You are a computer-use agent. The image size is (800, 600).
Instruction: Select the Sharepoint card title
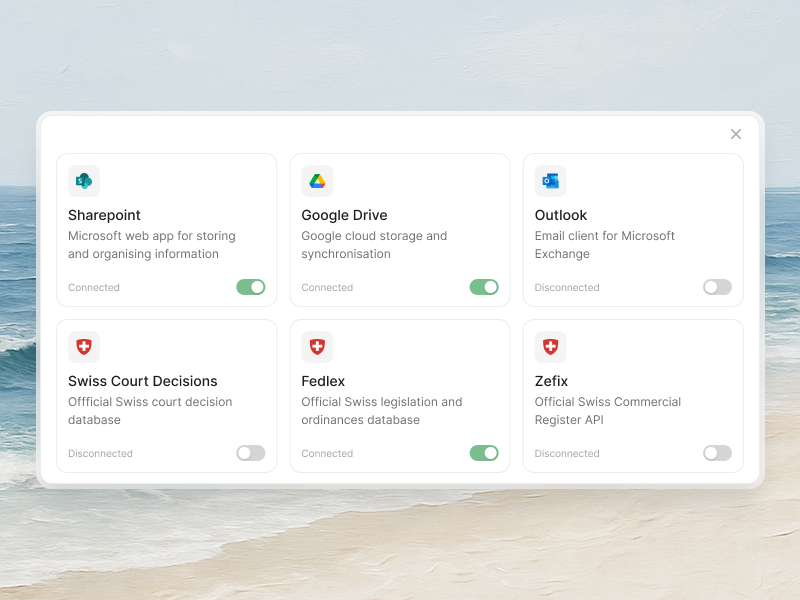[104, 215]
